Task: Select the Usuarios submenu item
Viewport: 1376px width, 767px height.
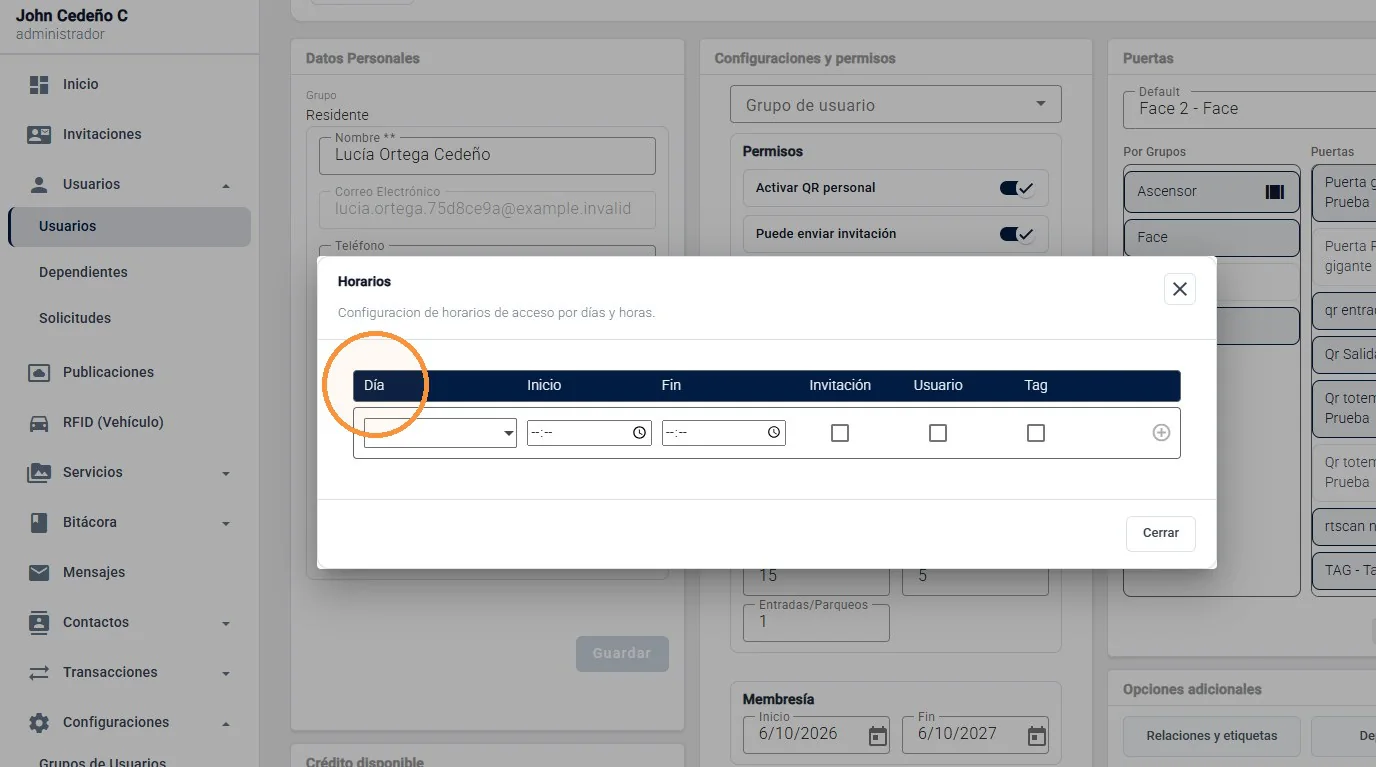Action: click(x=129, y=226)
